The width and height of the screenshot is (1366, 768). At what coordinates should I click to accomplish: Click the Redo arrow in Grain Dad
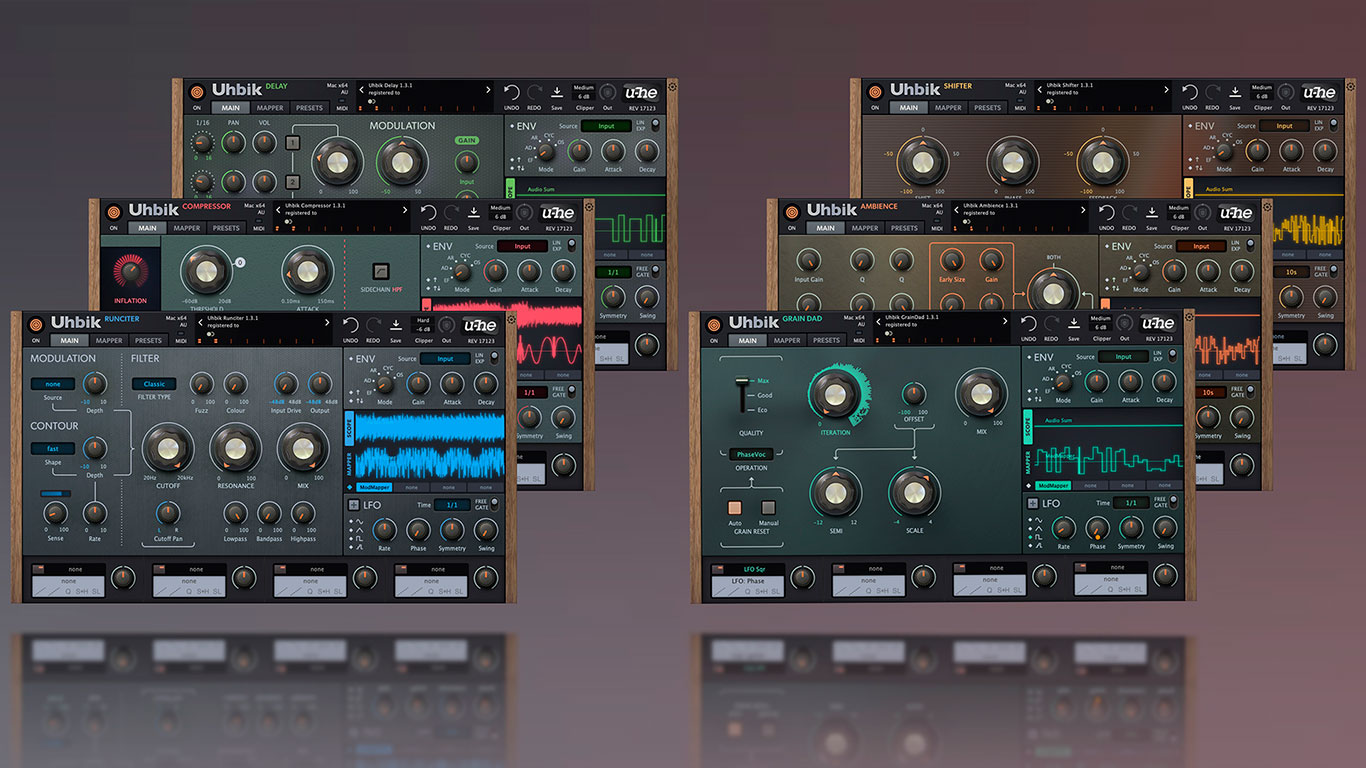pyautogui.click(x=1051, y=324)
